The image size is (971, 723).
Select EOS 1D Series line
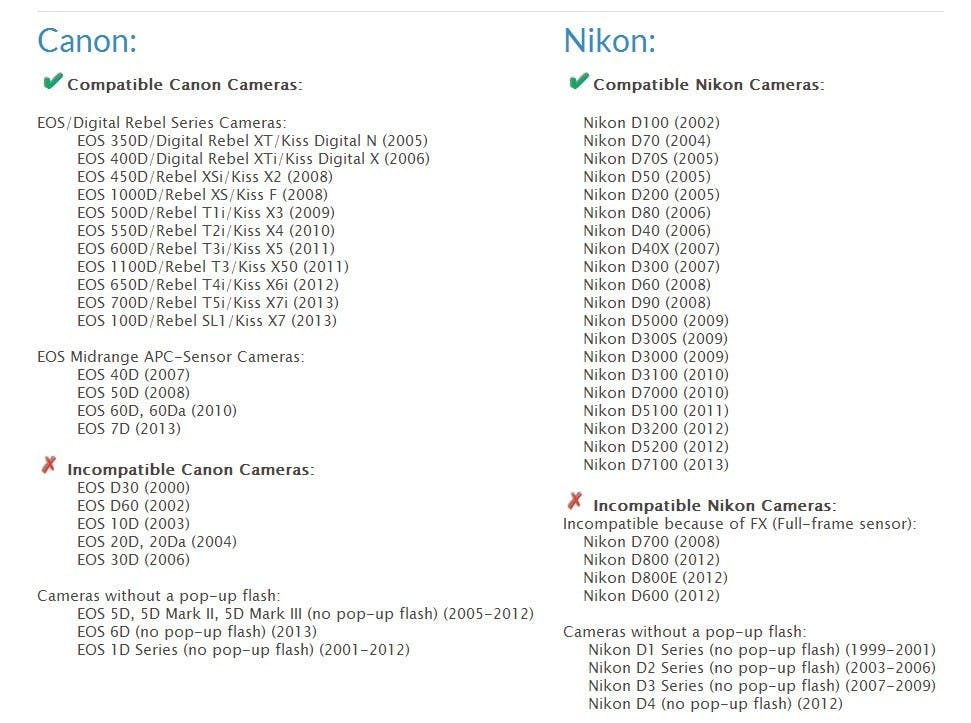coord(243,649)
